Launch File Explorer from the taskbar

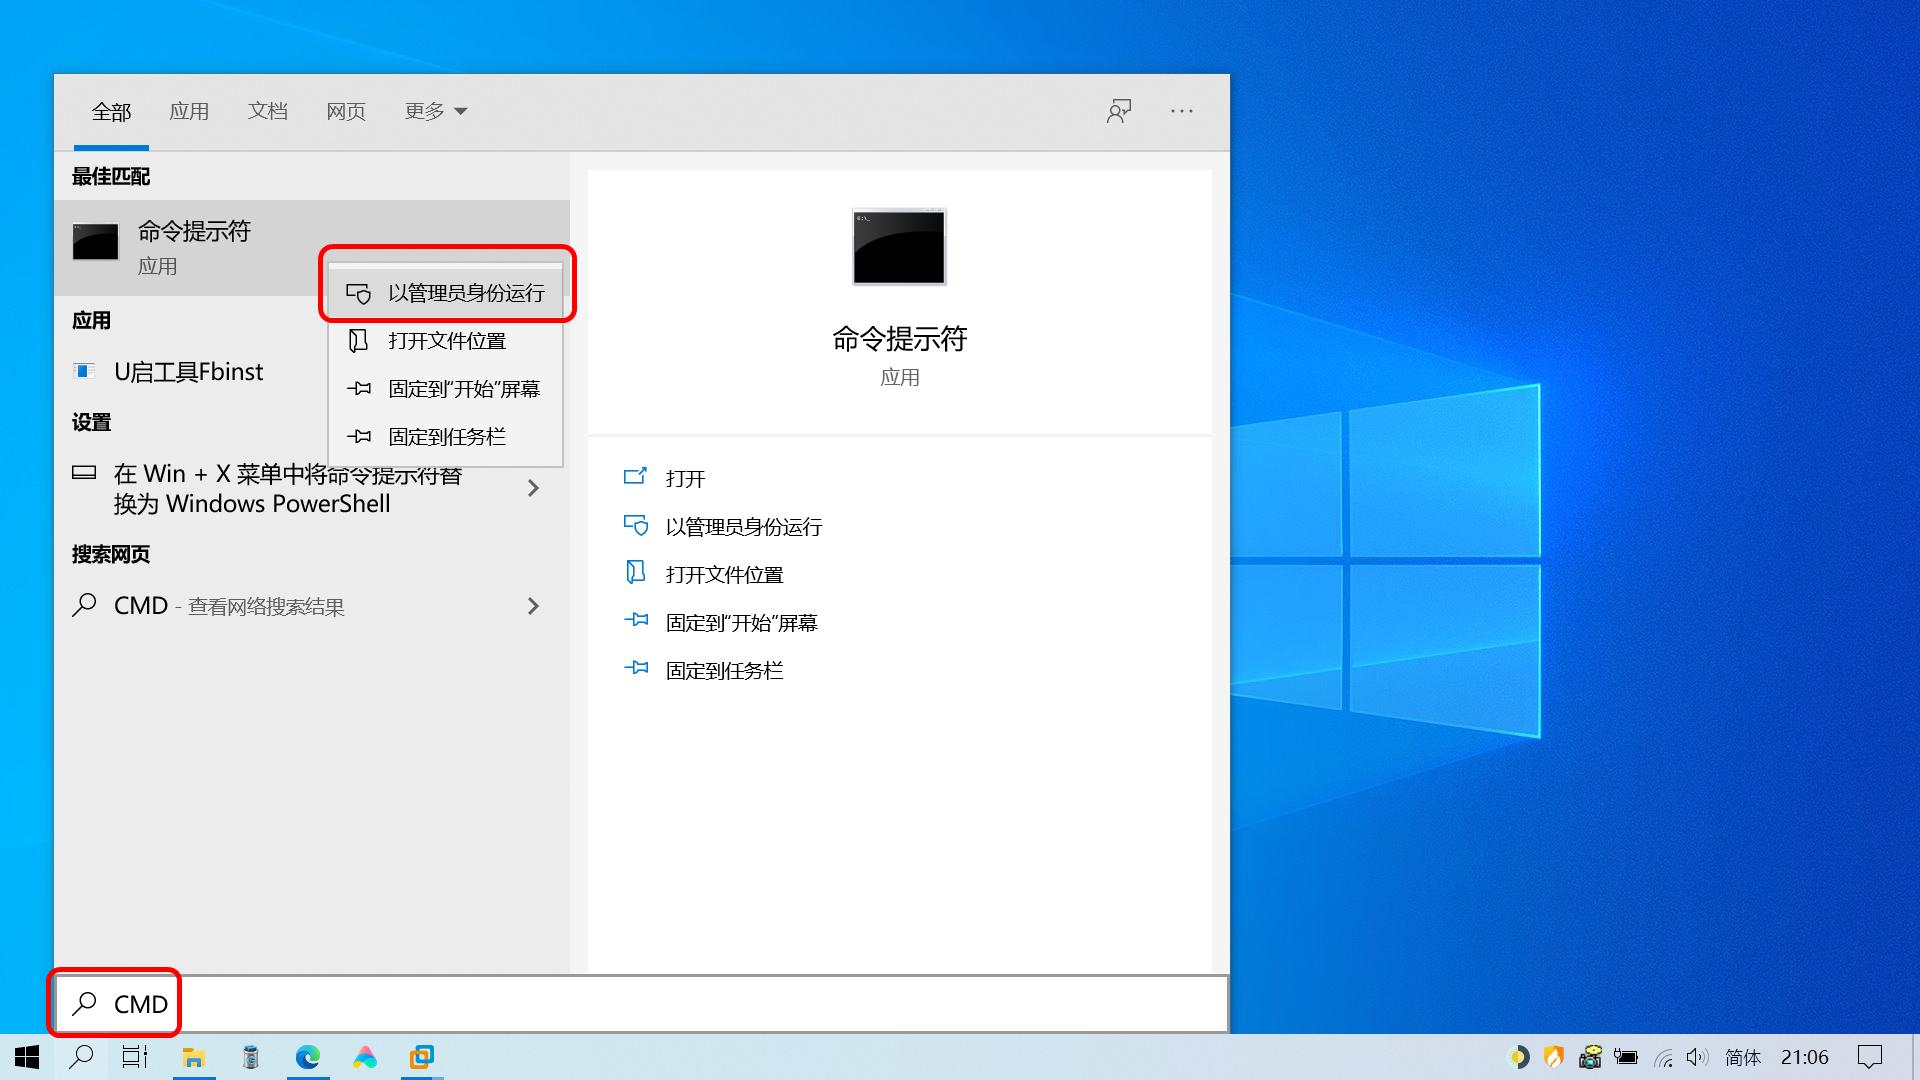[x=194, y=1057]
